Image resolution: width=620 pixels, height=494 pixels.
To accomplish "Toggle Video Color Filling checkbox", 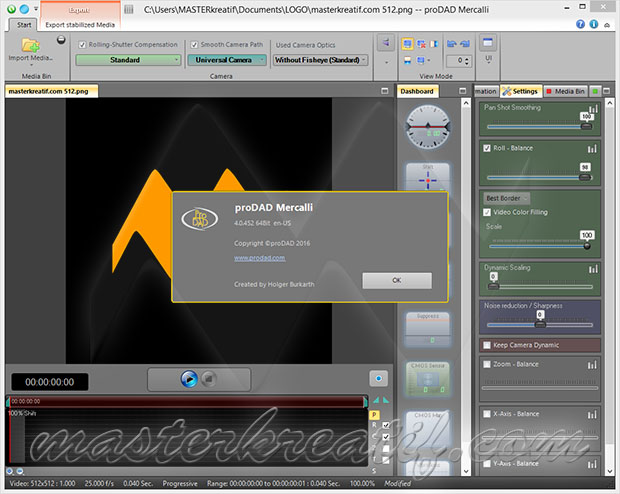I will (x=487, y=212).
